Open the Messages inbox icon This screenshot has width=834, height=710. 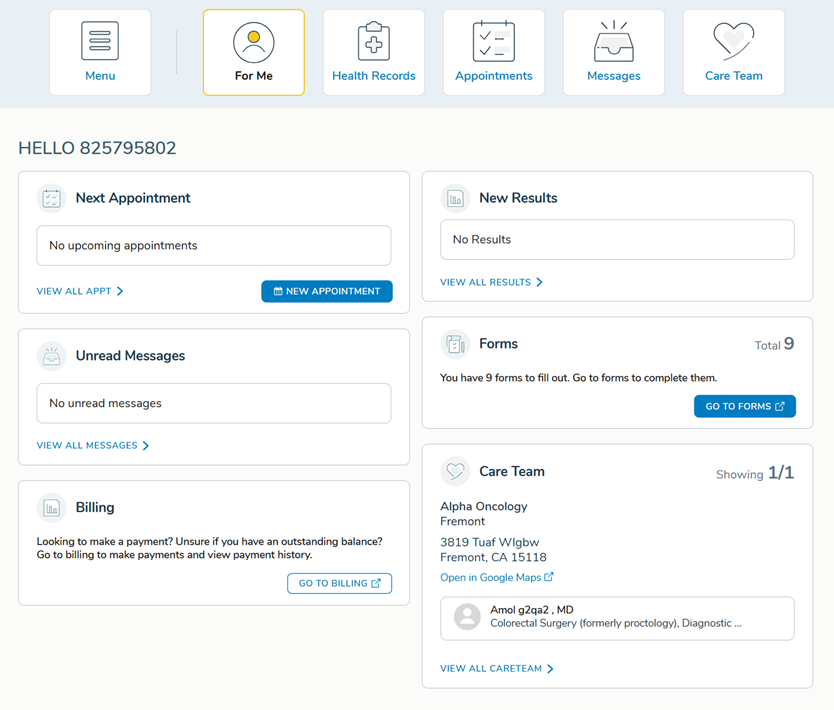(x=614, y=42)
